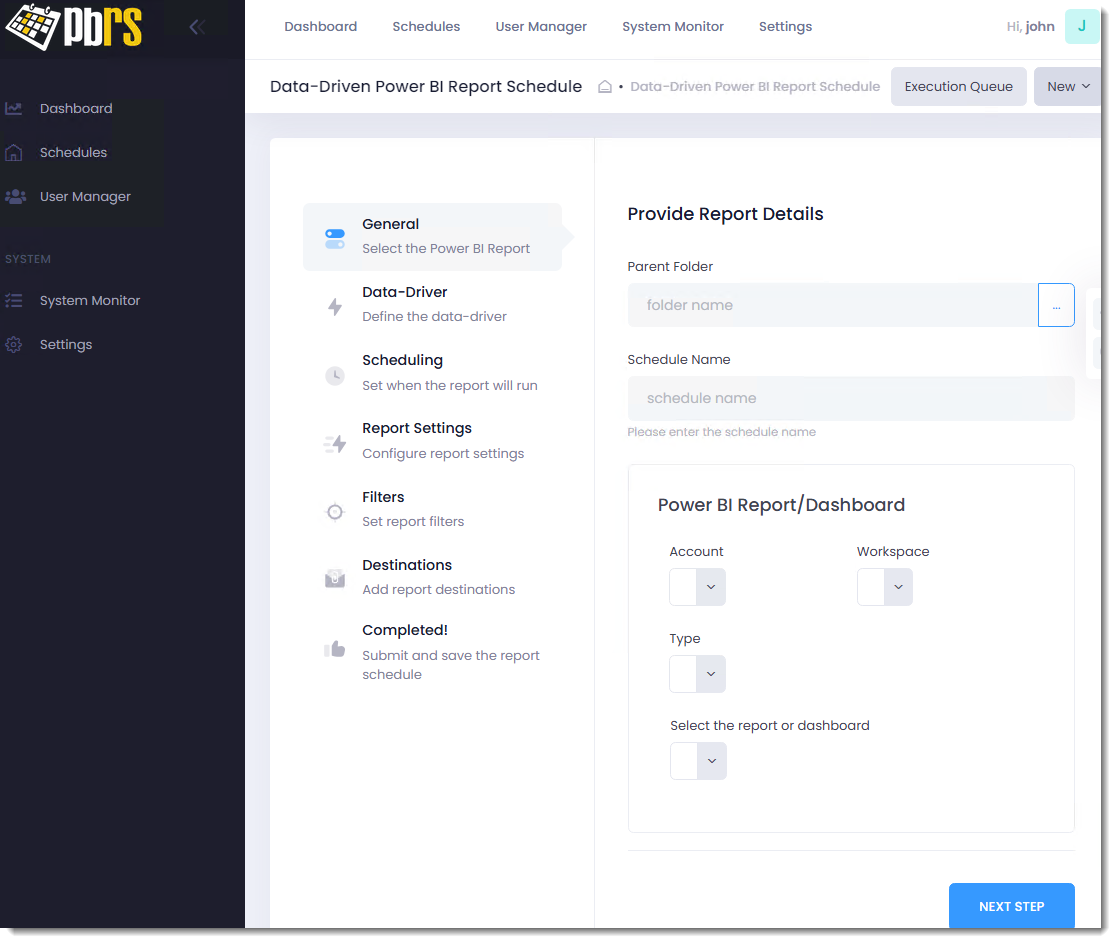1116x943 pixels.
Task: Expand the Account dropdown
Action: [698, 587]
